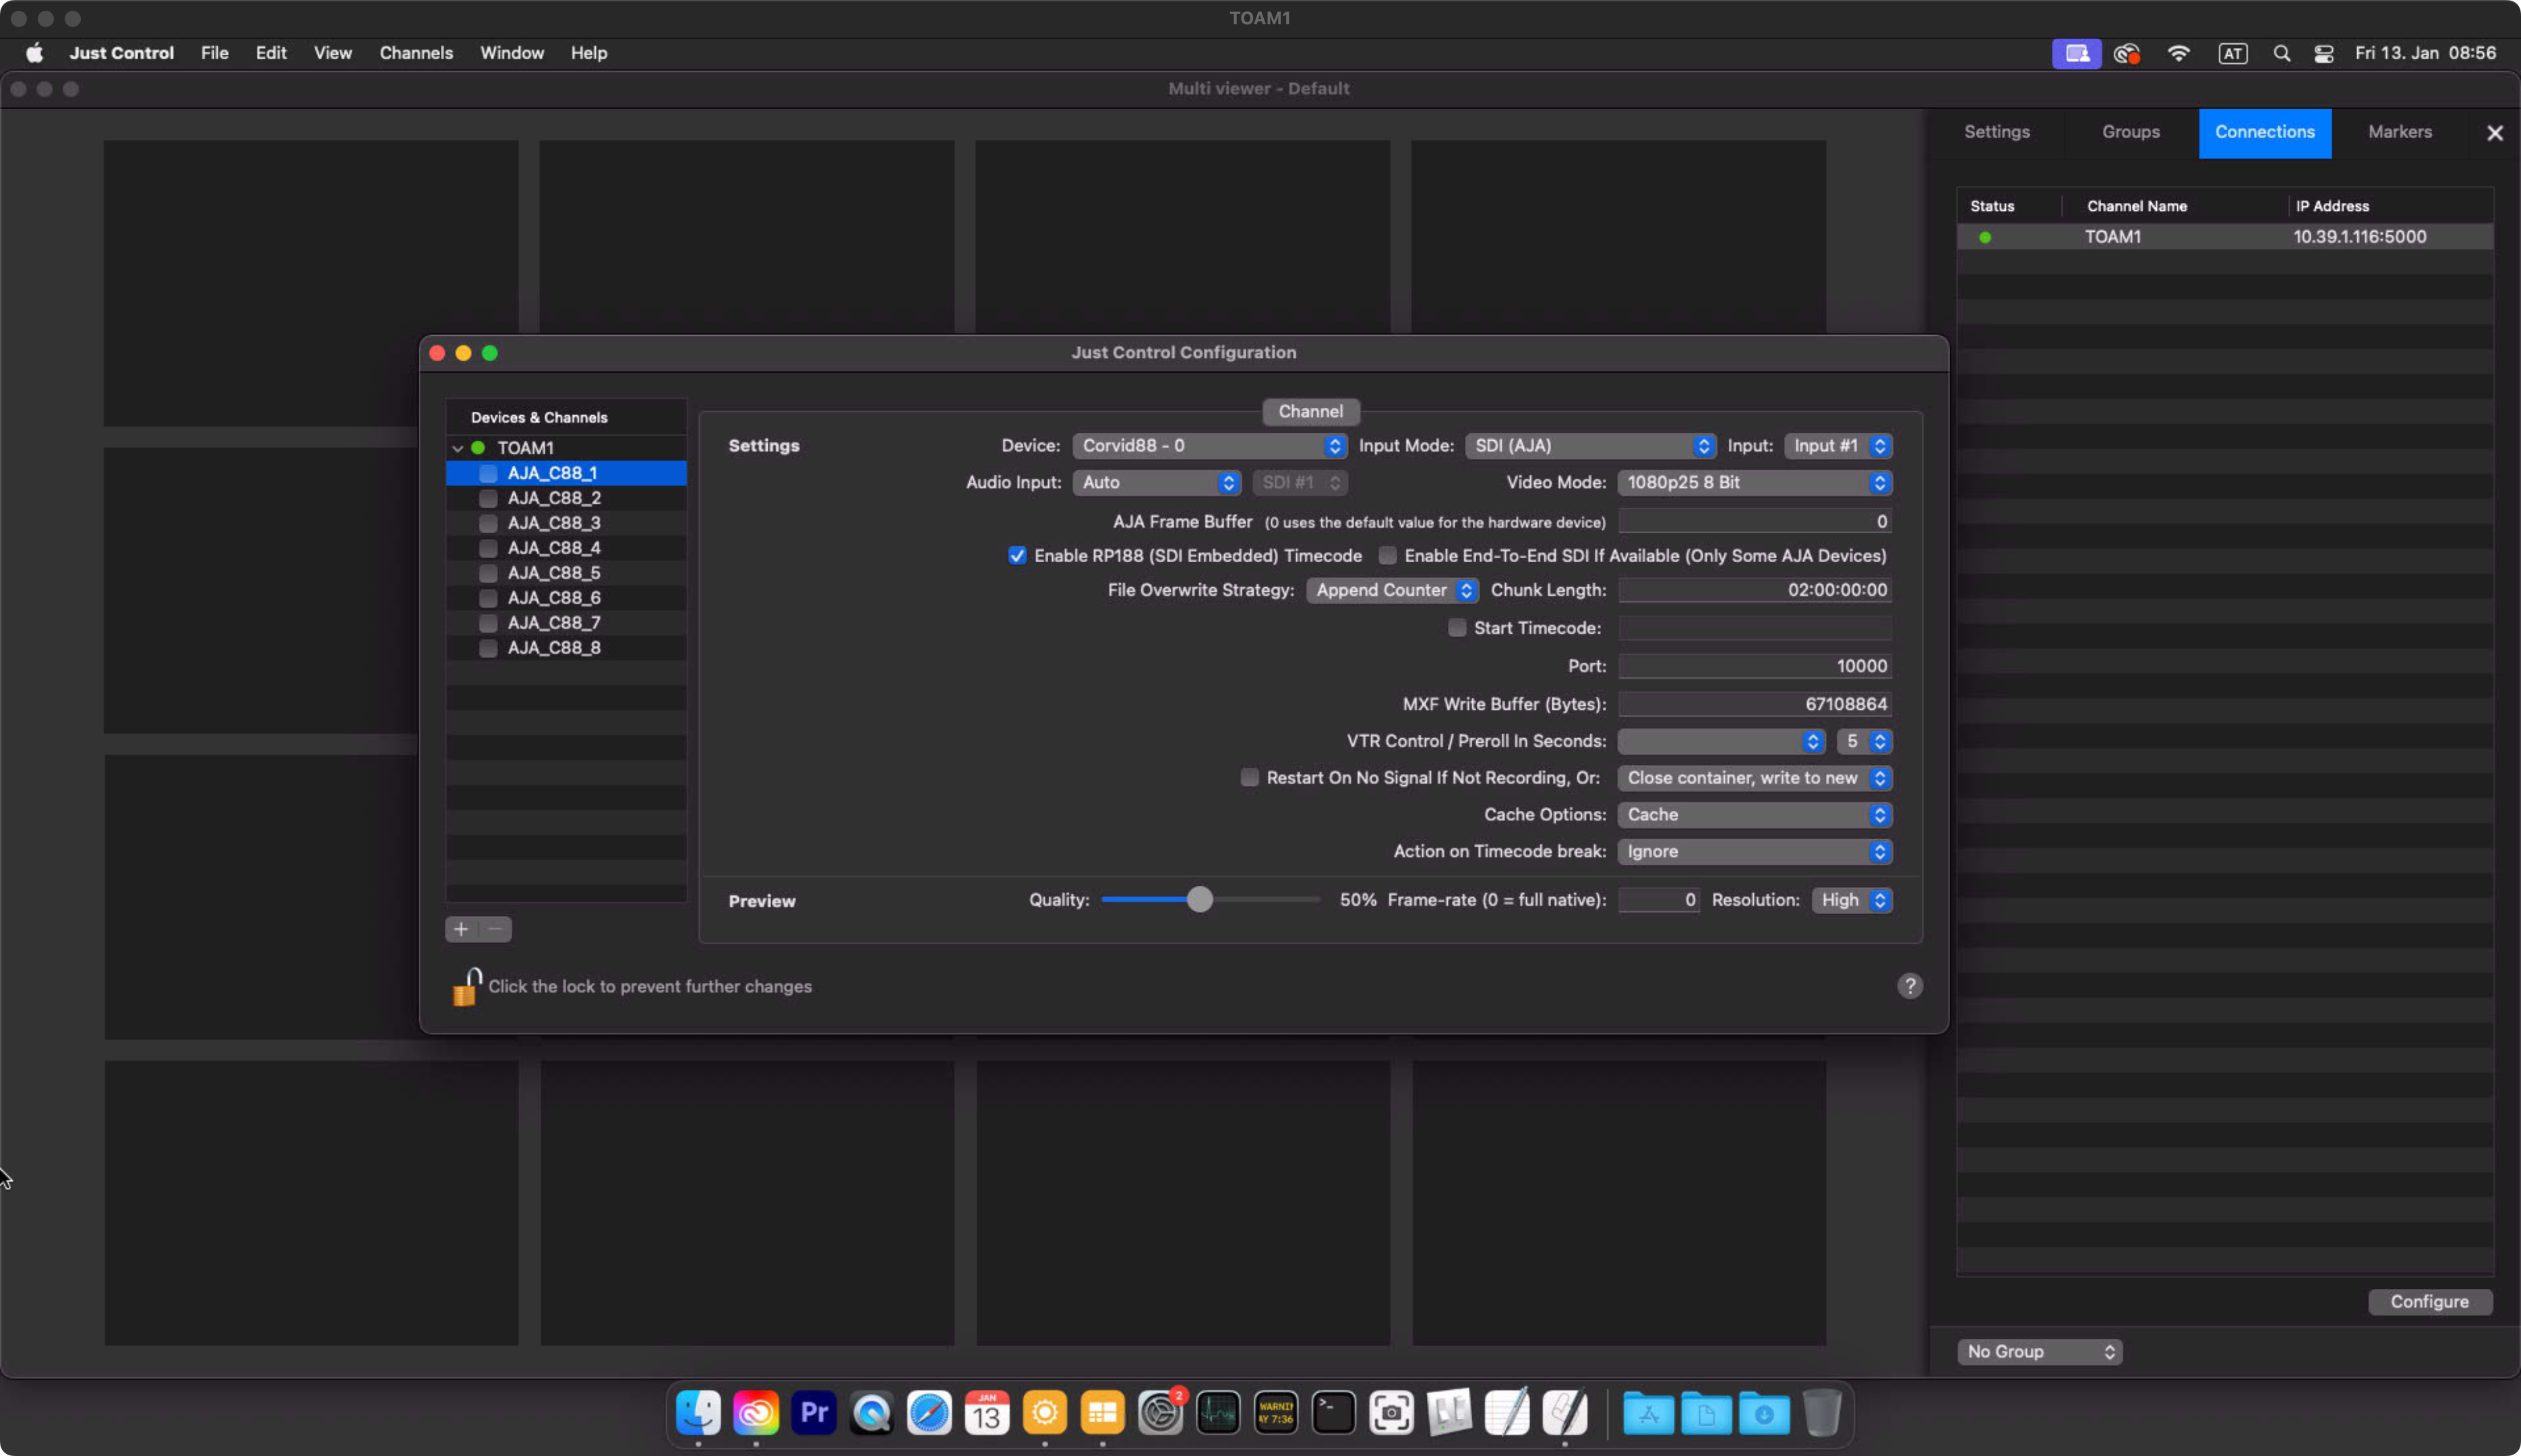Open Video Mode 1080p25 8 Bit dropdown

(x=1754, y=483)
